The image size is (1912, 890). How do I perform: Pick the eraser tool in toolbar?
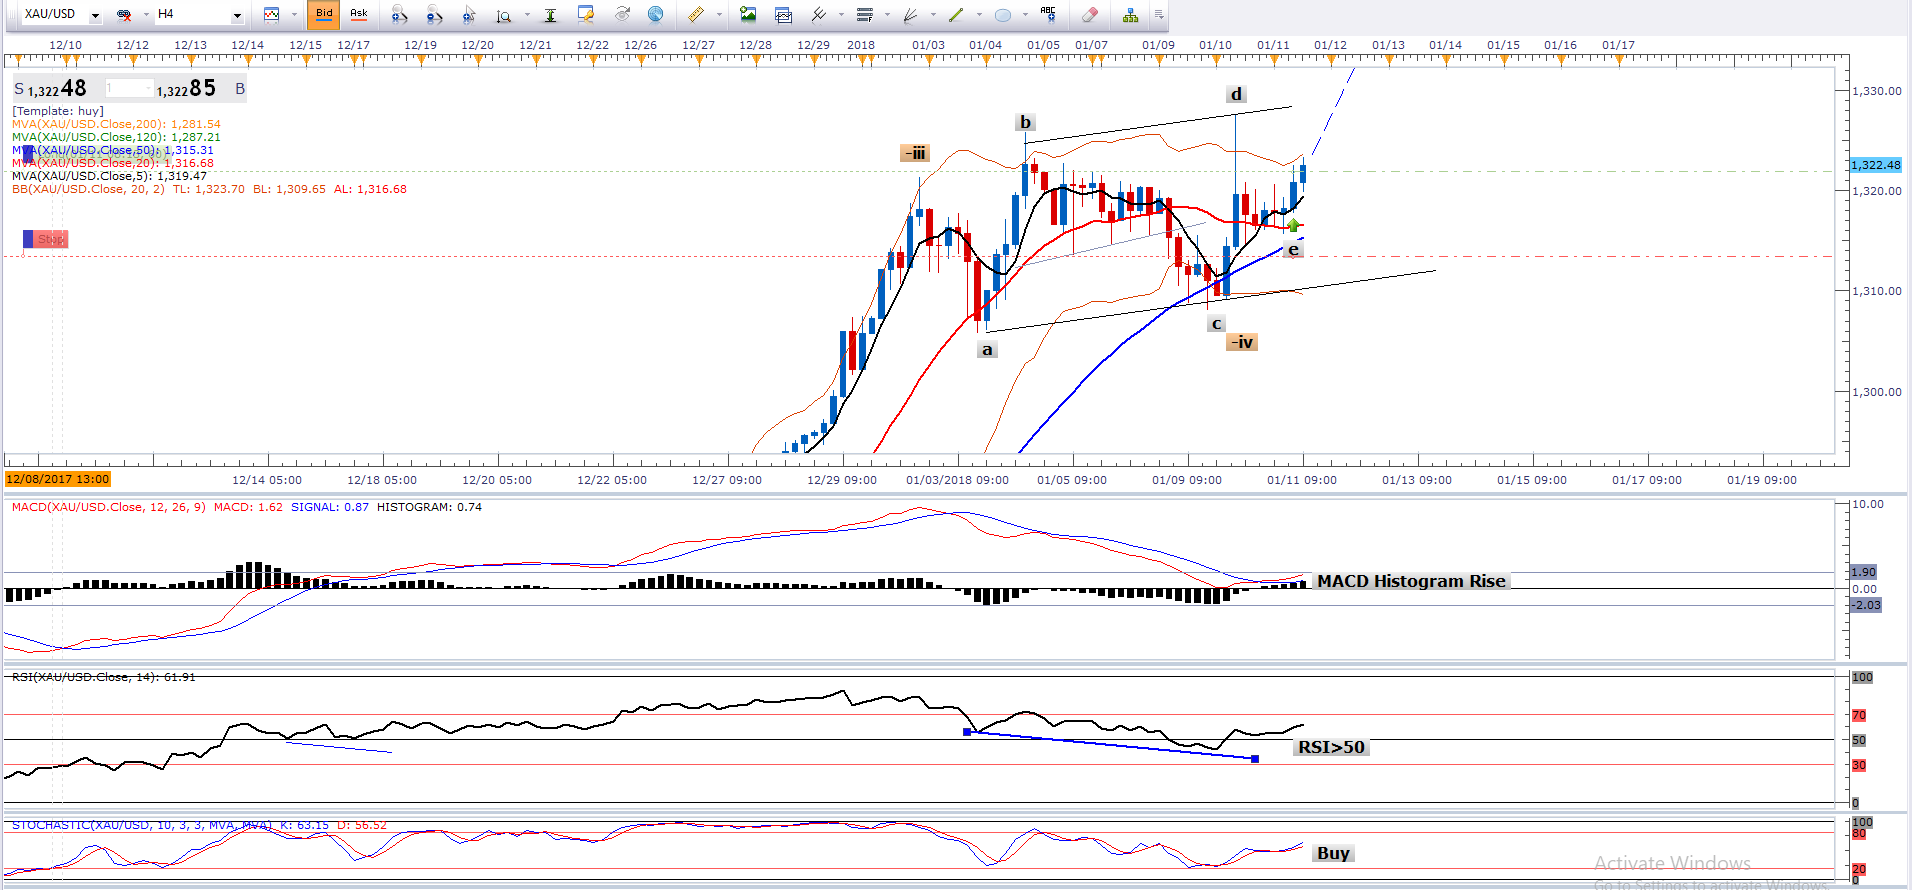(x=1090, y=15)
